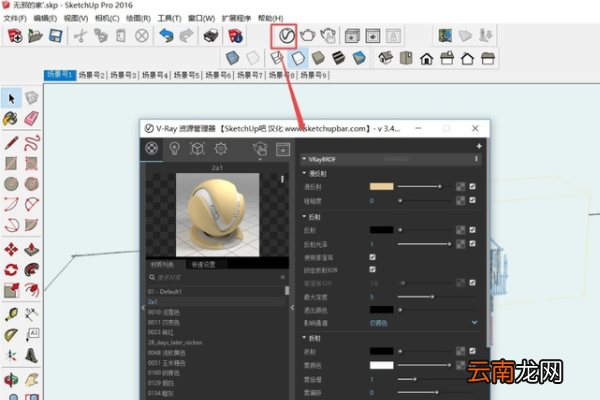600x400 pixels.
Task: Click the diffuse beige color swatch
Action: coord(382,186)
